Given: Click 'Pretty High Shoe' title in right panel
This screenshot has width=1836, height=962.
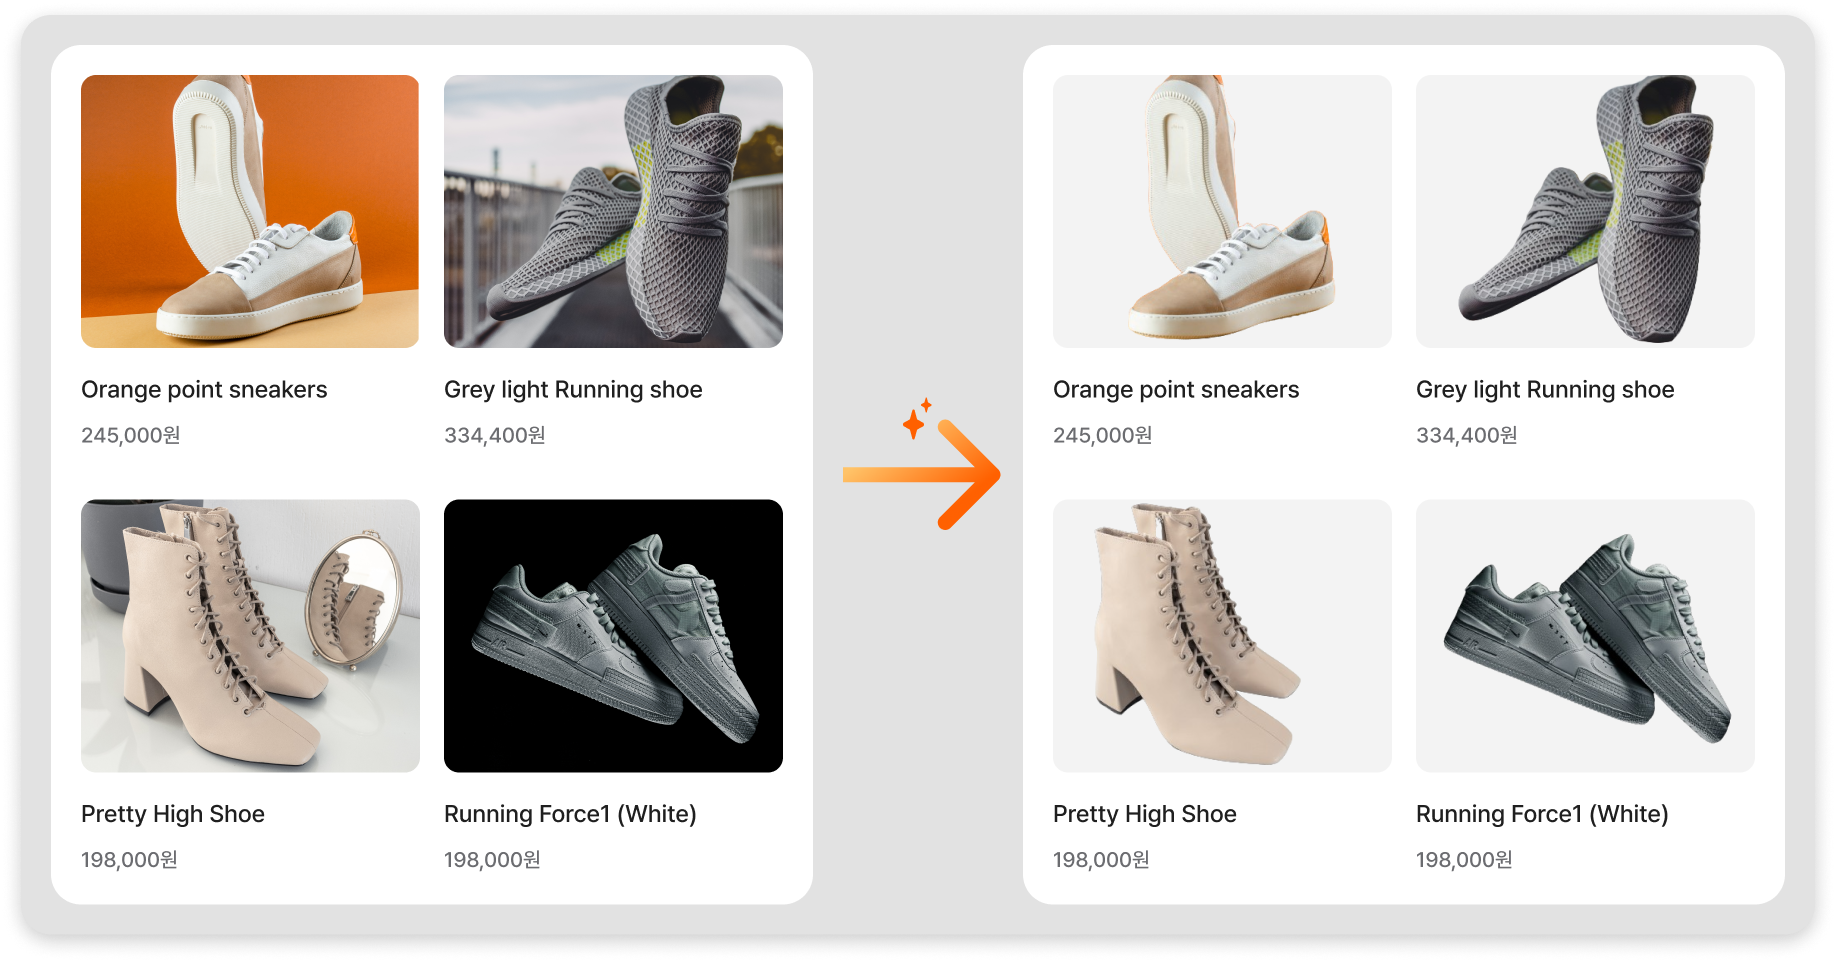Looking at the screenshot, I should coord(1145,814).
